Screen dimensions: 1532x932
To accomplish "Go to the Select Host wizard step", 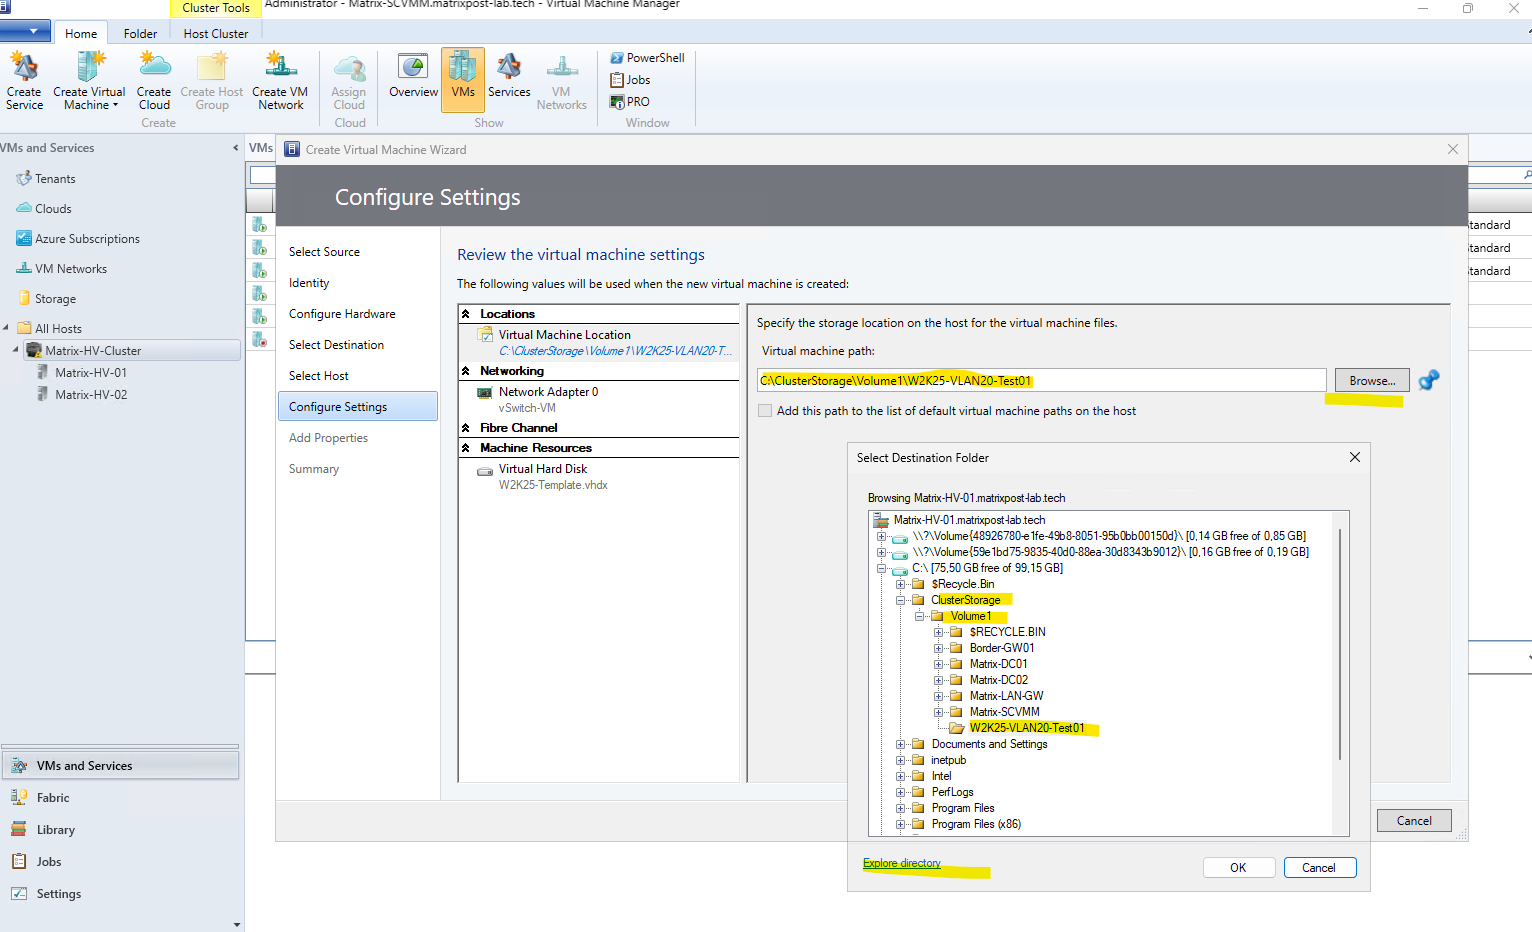I will [x=319, y=376].
